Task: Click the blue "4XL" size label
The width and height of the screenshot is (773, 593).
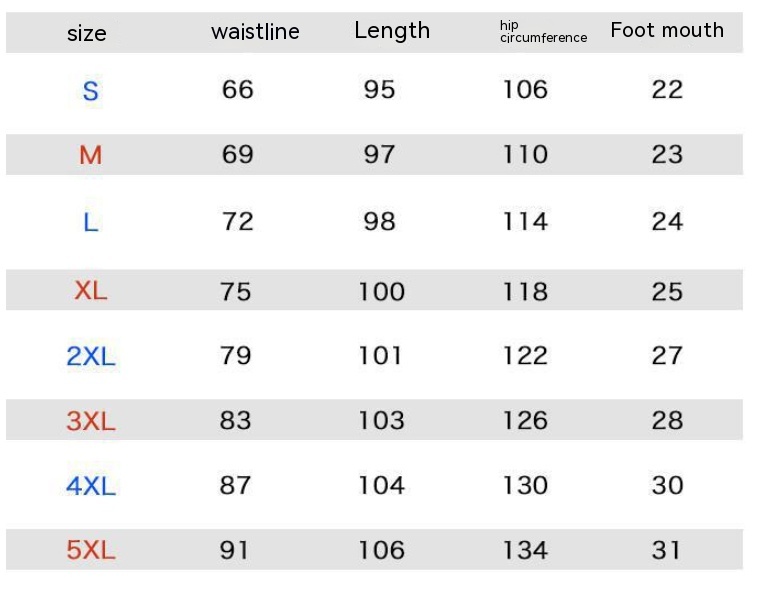Action: pos(91,486)
